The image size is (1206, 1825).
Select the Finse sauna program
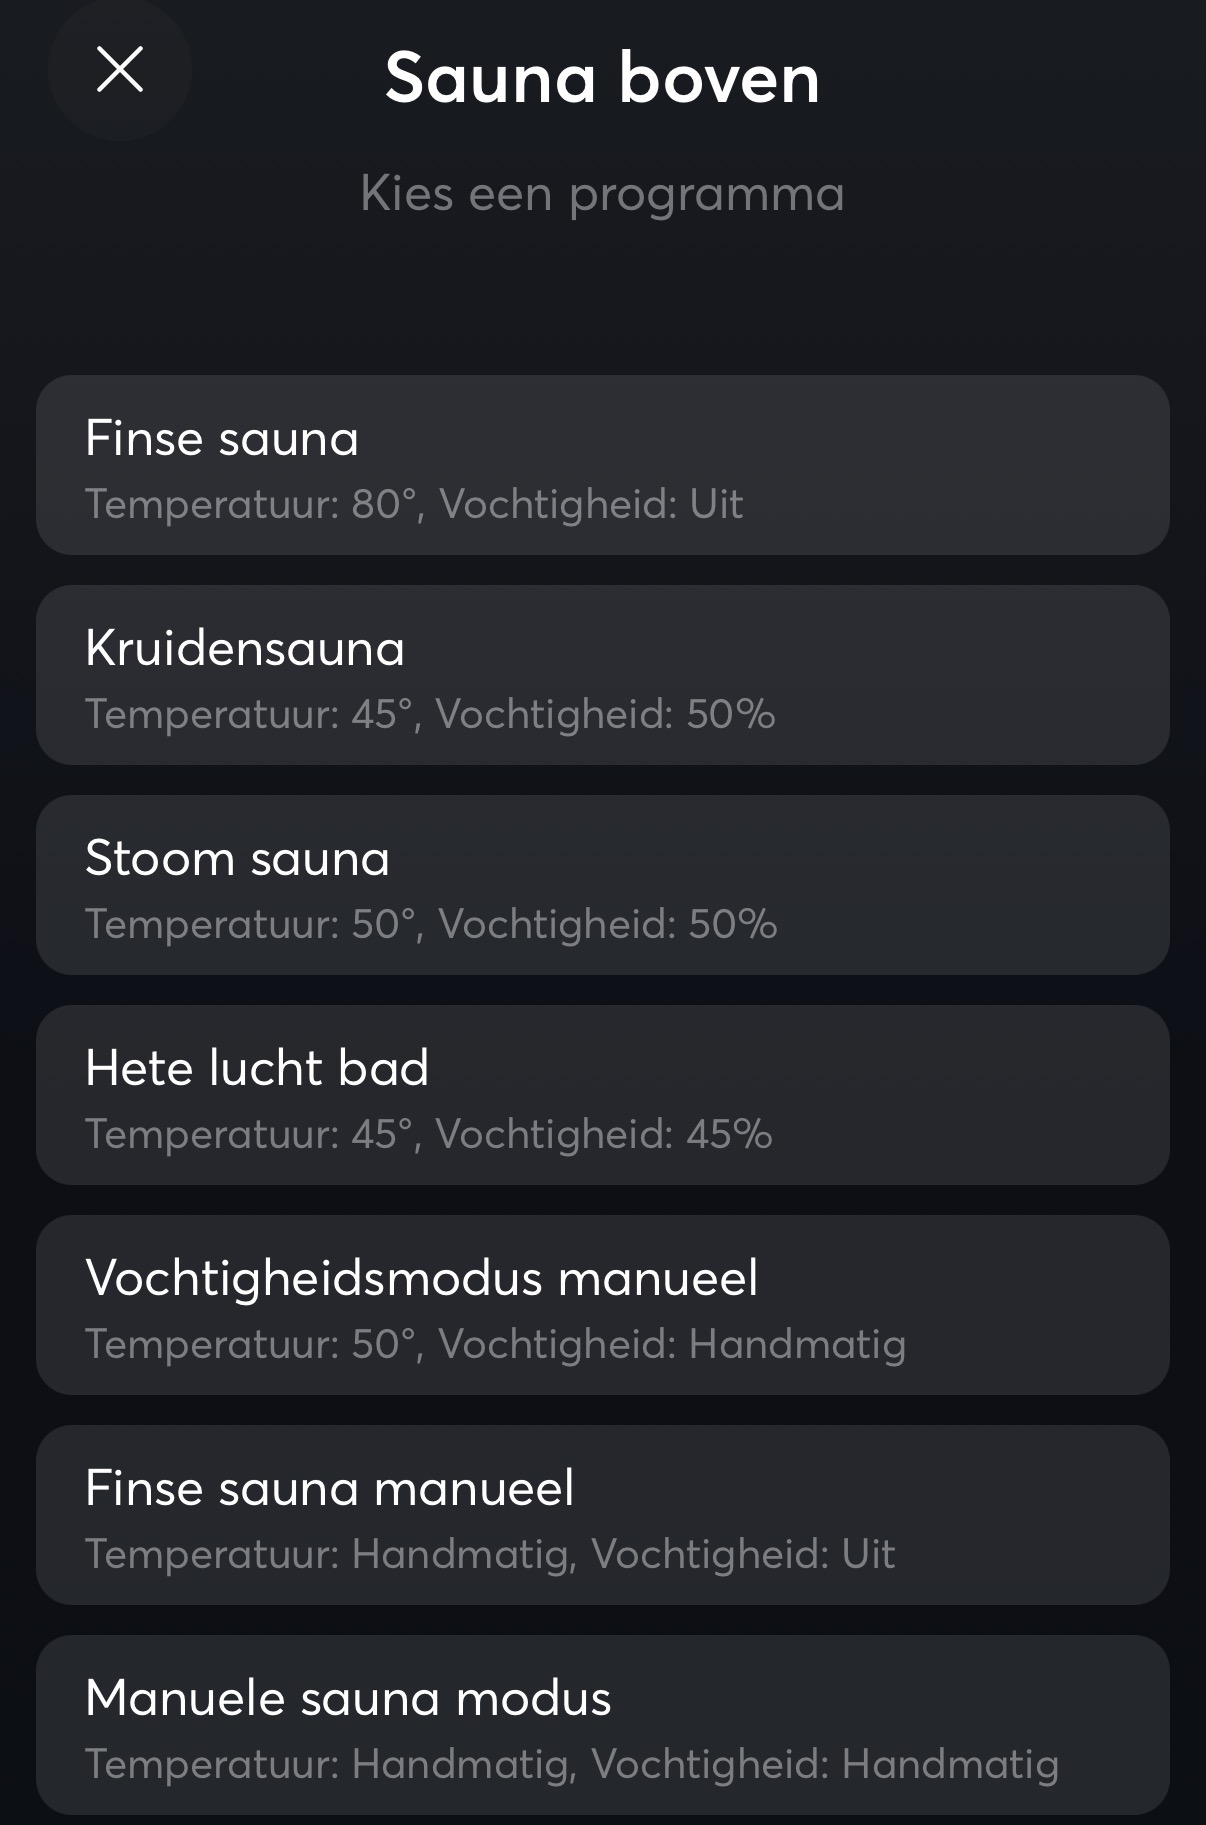tap(602, 465)
